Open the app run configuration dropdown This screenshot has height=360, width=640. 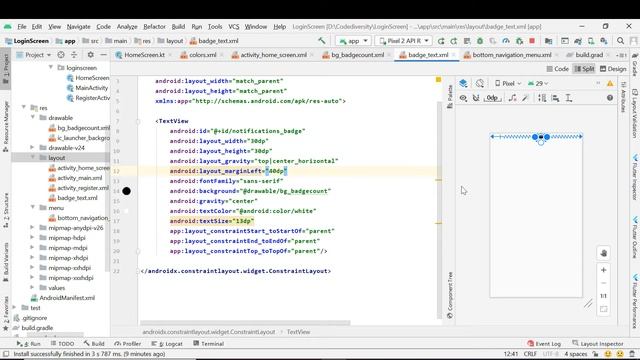point(353,41)
